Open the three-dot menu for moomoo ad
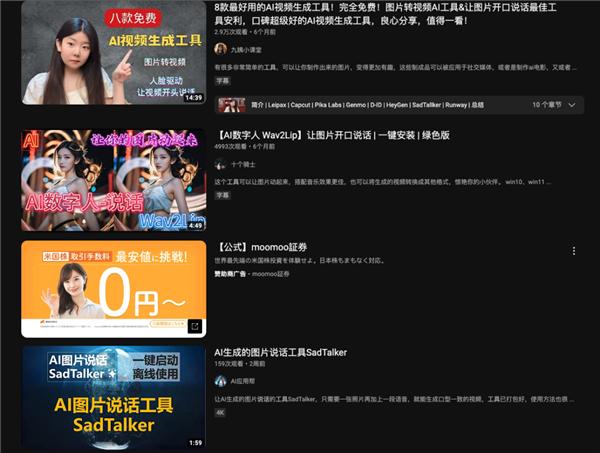 point(574,251)
